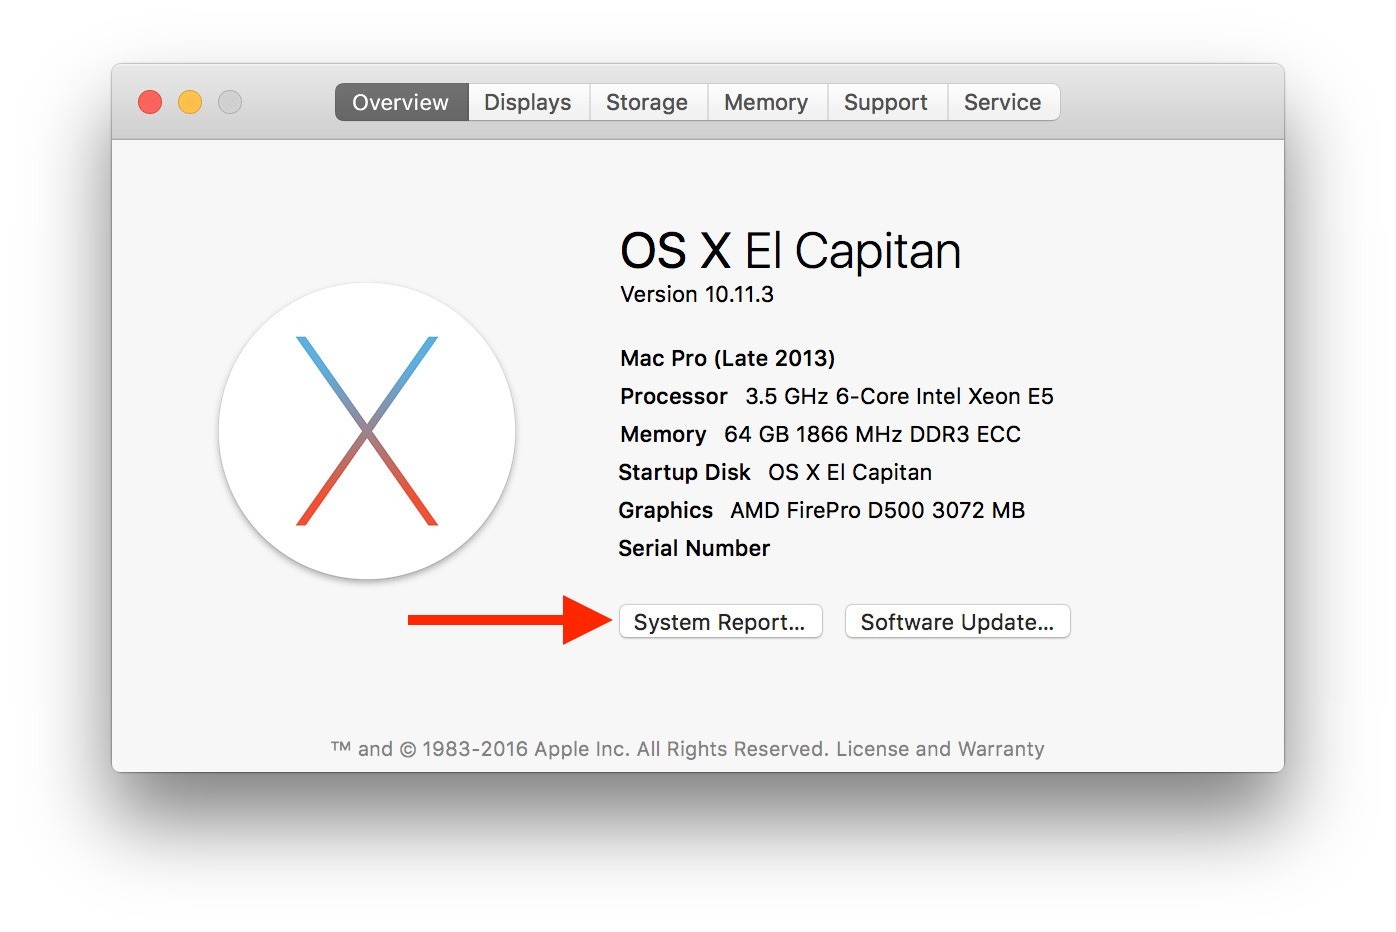Screen dimensions: 1396x932
Task: Click 64 GB 1866 MHz DDR3 ECC value
Action: tap(872, 434)
